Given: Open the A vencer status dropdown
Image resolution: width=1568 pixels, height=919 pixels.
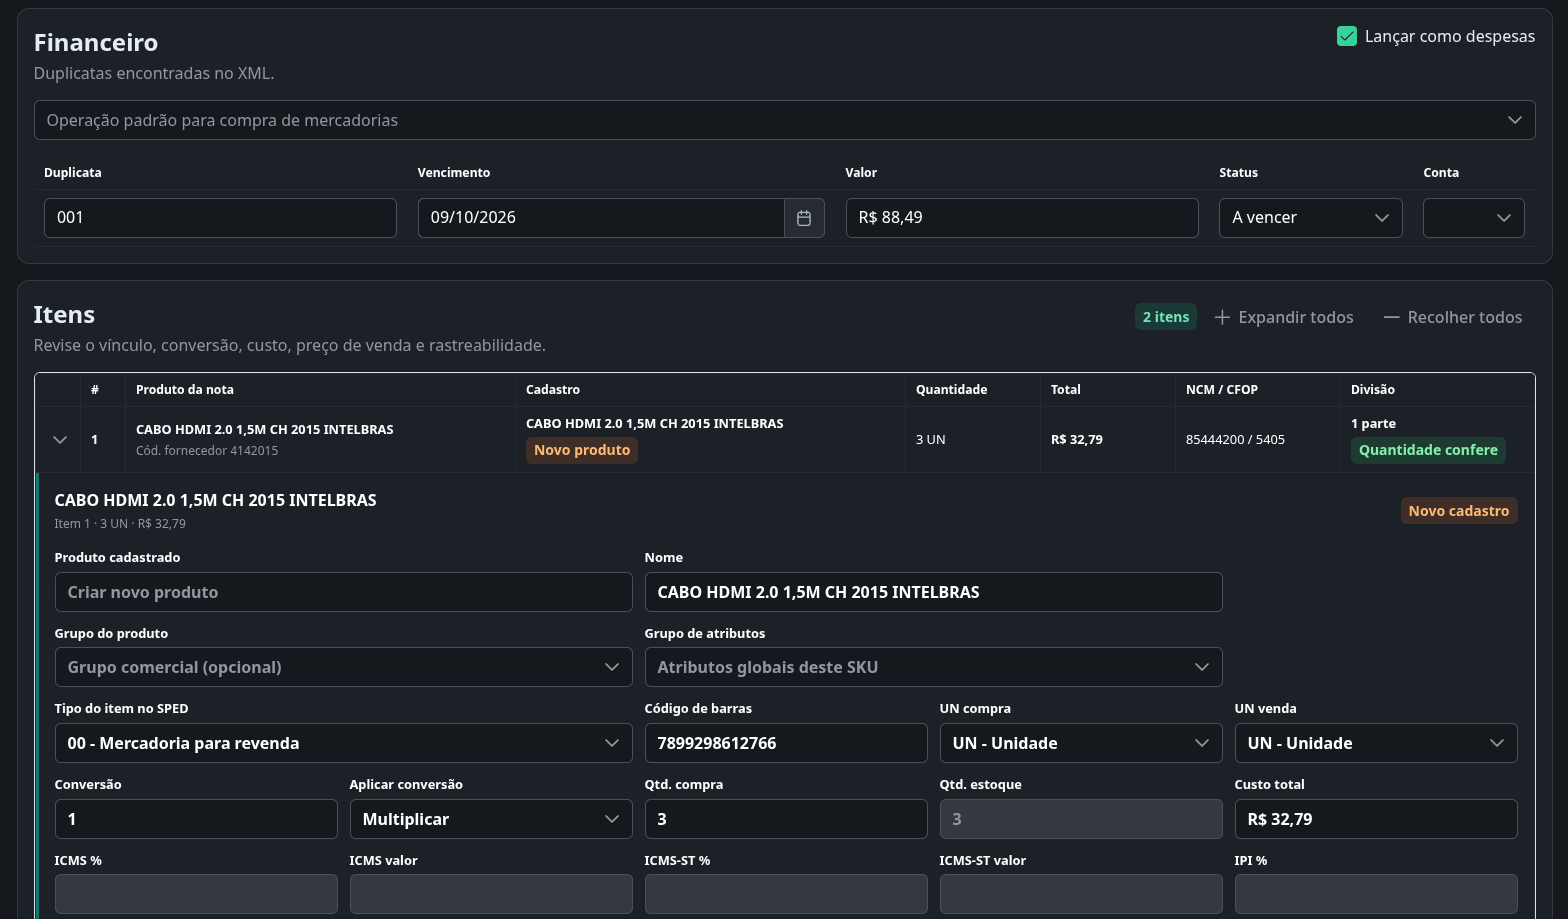Looking at the screenshot, I should pos(1310,218).
